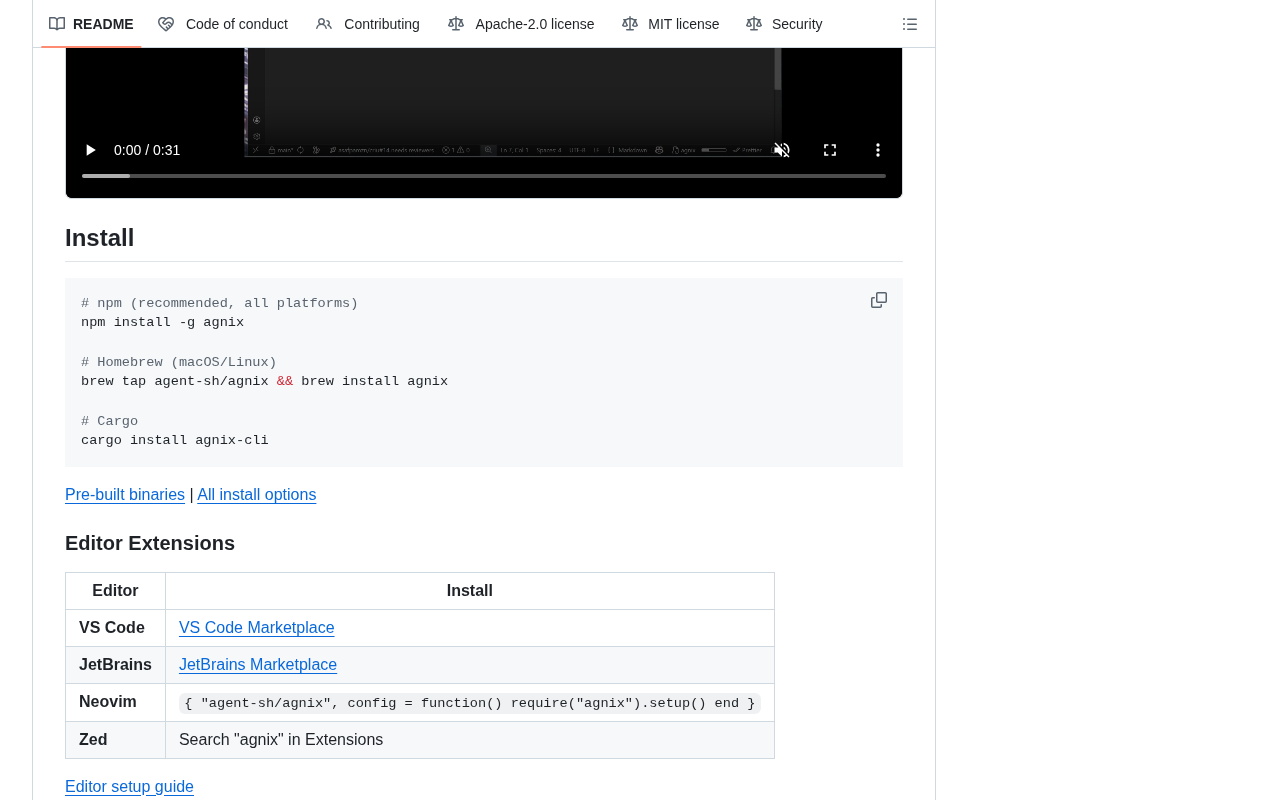Viewport: 1280px width, 800px height.
Task: Copy the install code block
Action: (x=879, y=300)
